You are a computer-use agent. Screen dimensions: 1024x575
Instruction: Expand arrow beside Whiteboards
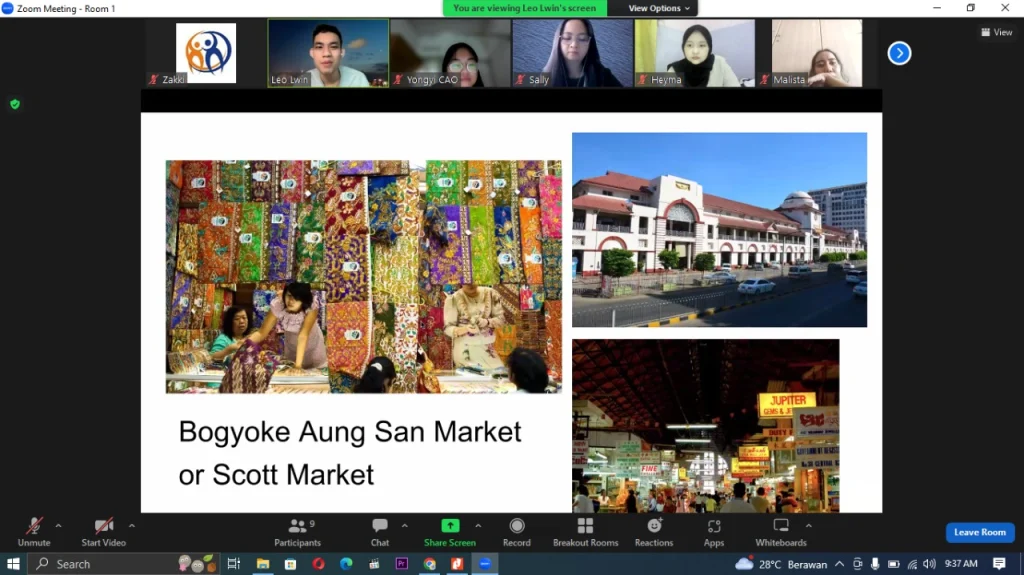click(808, 525)
